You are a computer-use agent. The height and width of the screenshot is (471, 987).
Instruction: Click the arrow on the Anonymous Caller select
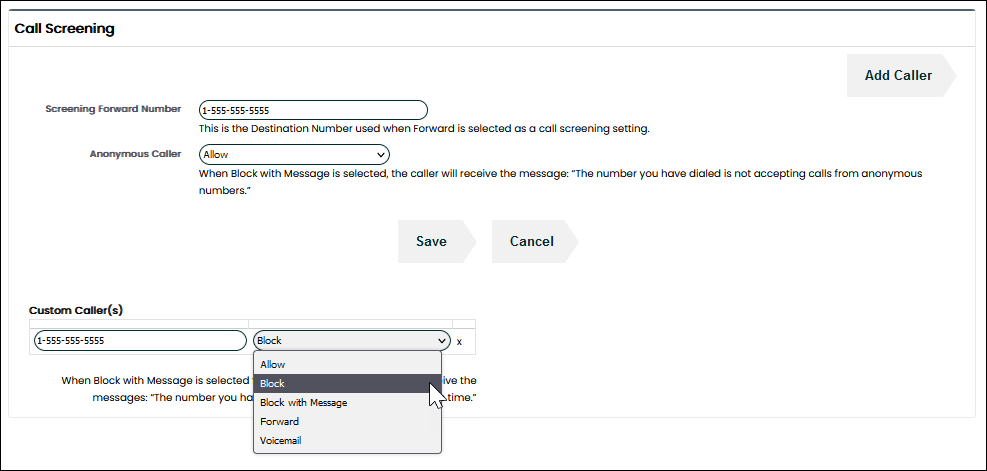pyautogui.click(x=381, y=155)
